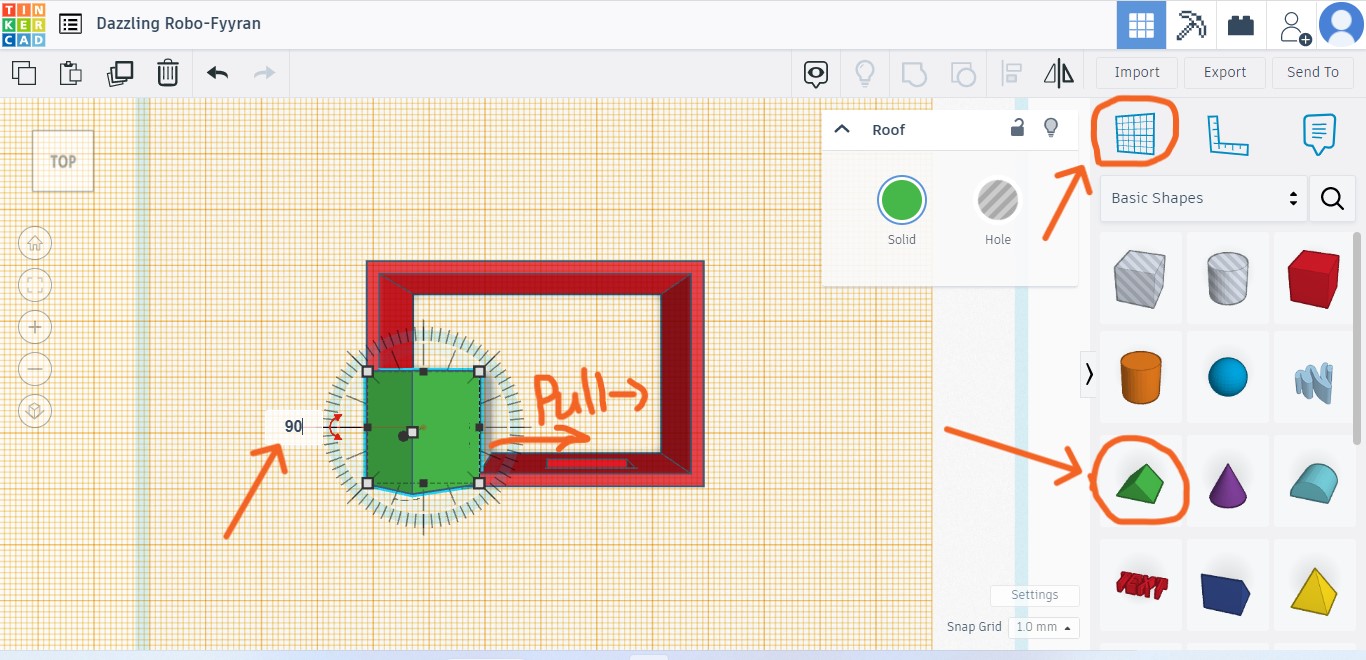Image resolution: width=1366 pixels, height=660 pixels.
Task: Pick the green Roof shape
Action: pyautogui.click(x=1141, y=483)
